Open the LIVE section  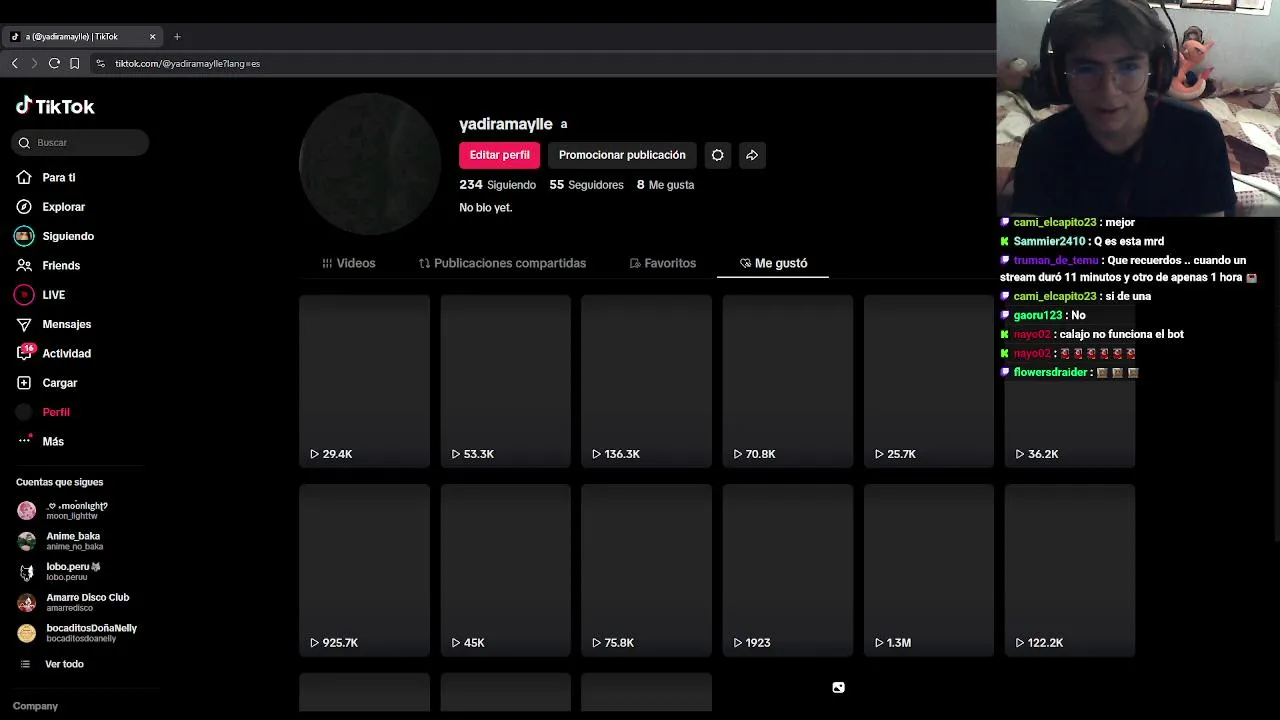[40, 295]
